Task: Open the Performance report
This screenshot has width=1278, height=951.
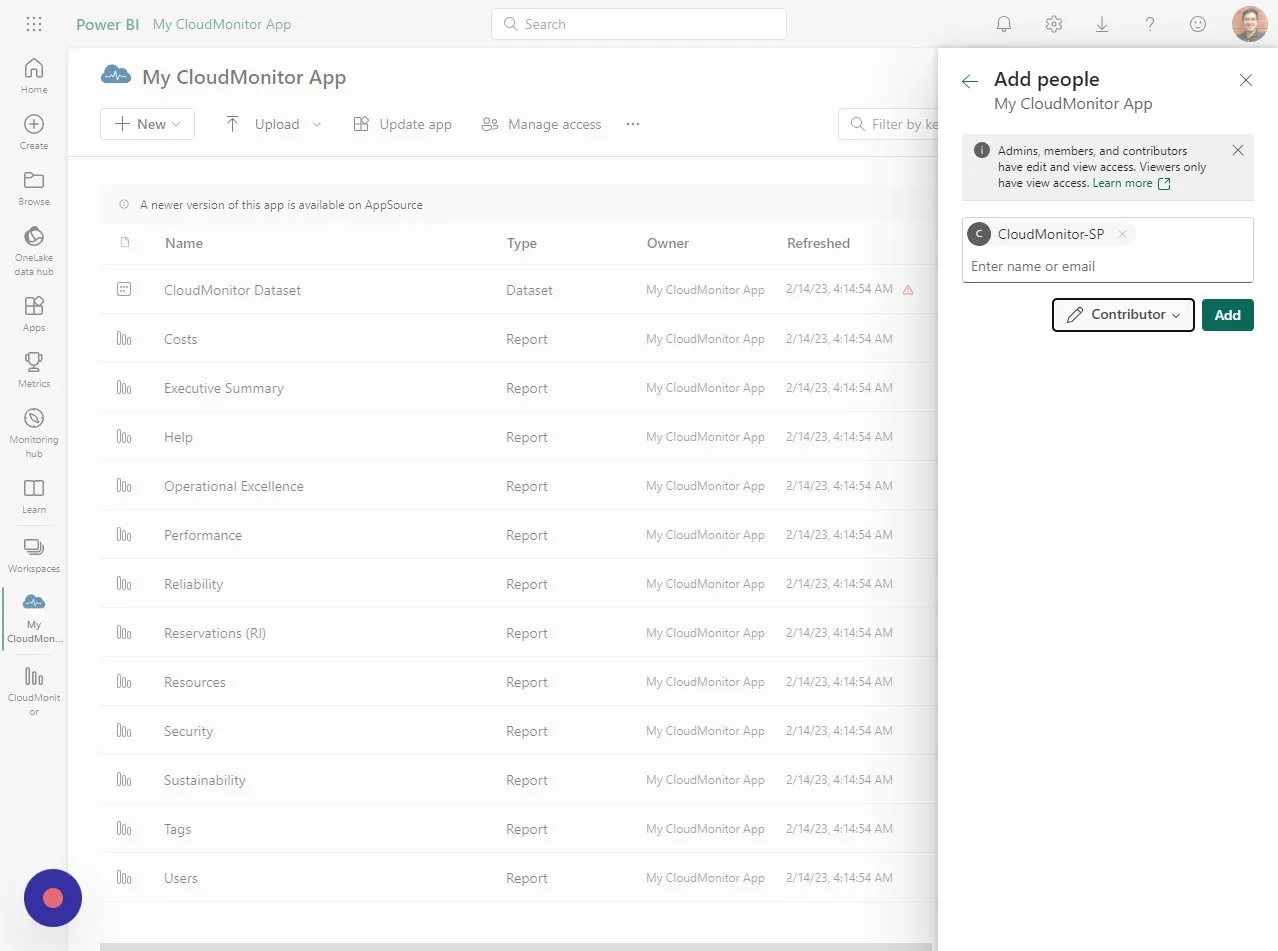Action: (203, 535)
